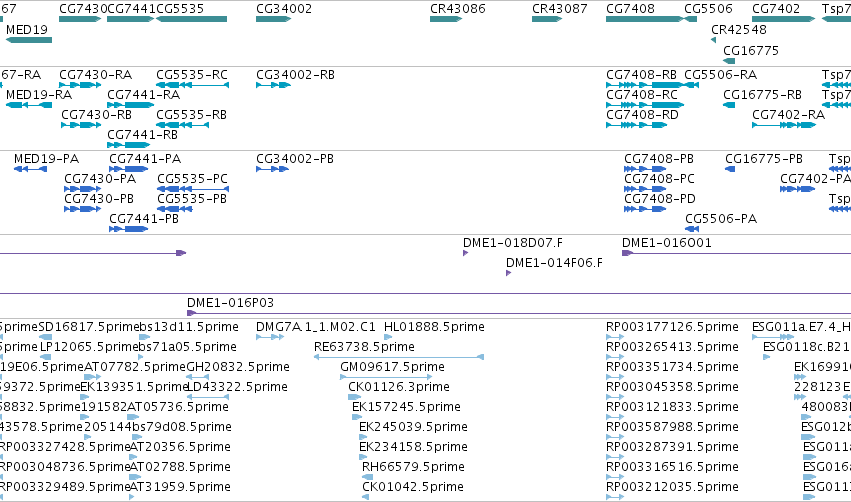
Task: Click the MED19-PA protein feature
Action: (x=30, y=169)
